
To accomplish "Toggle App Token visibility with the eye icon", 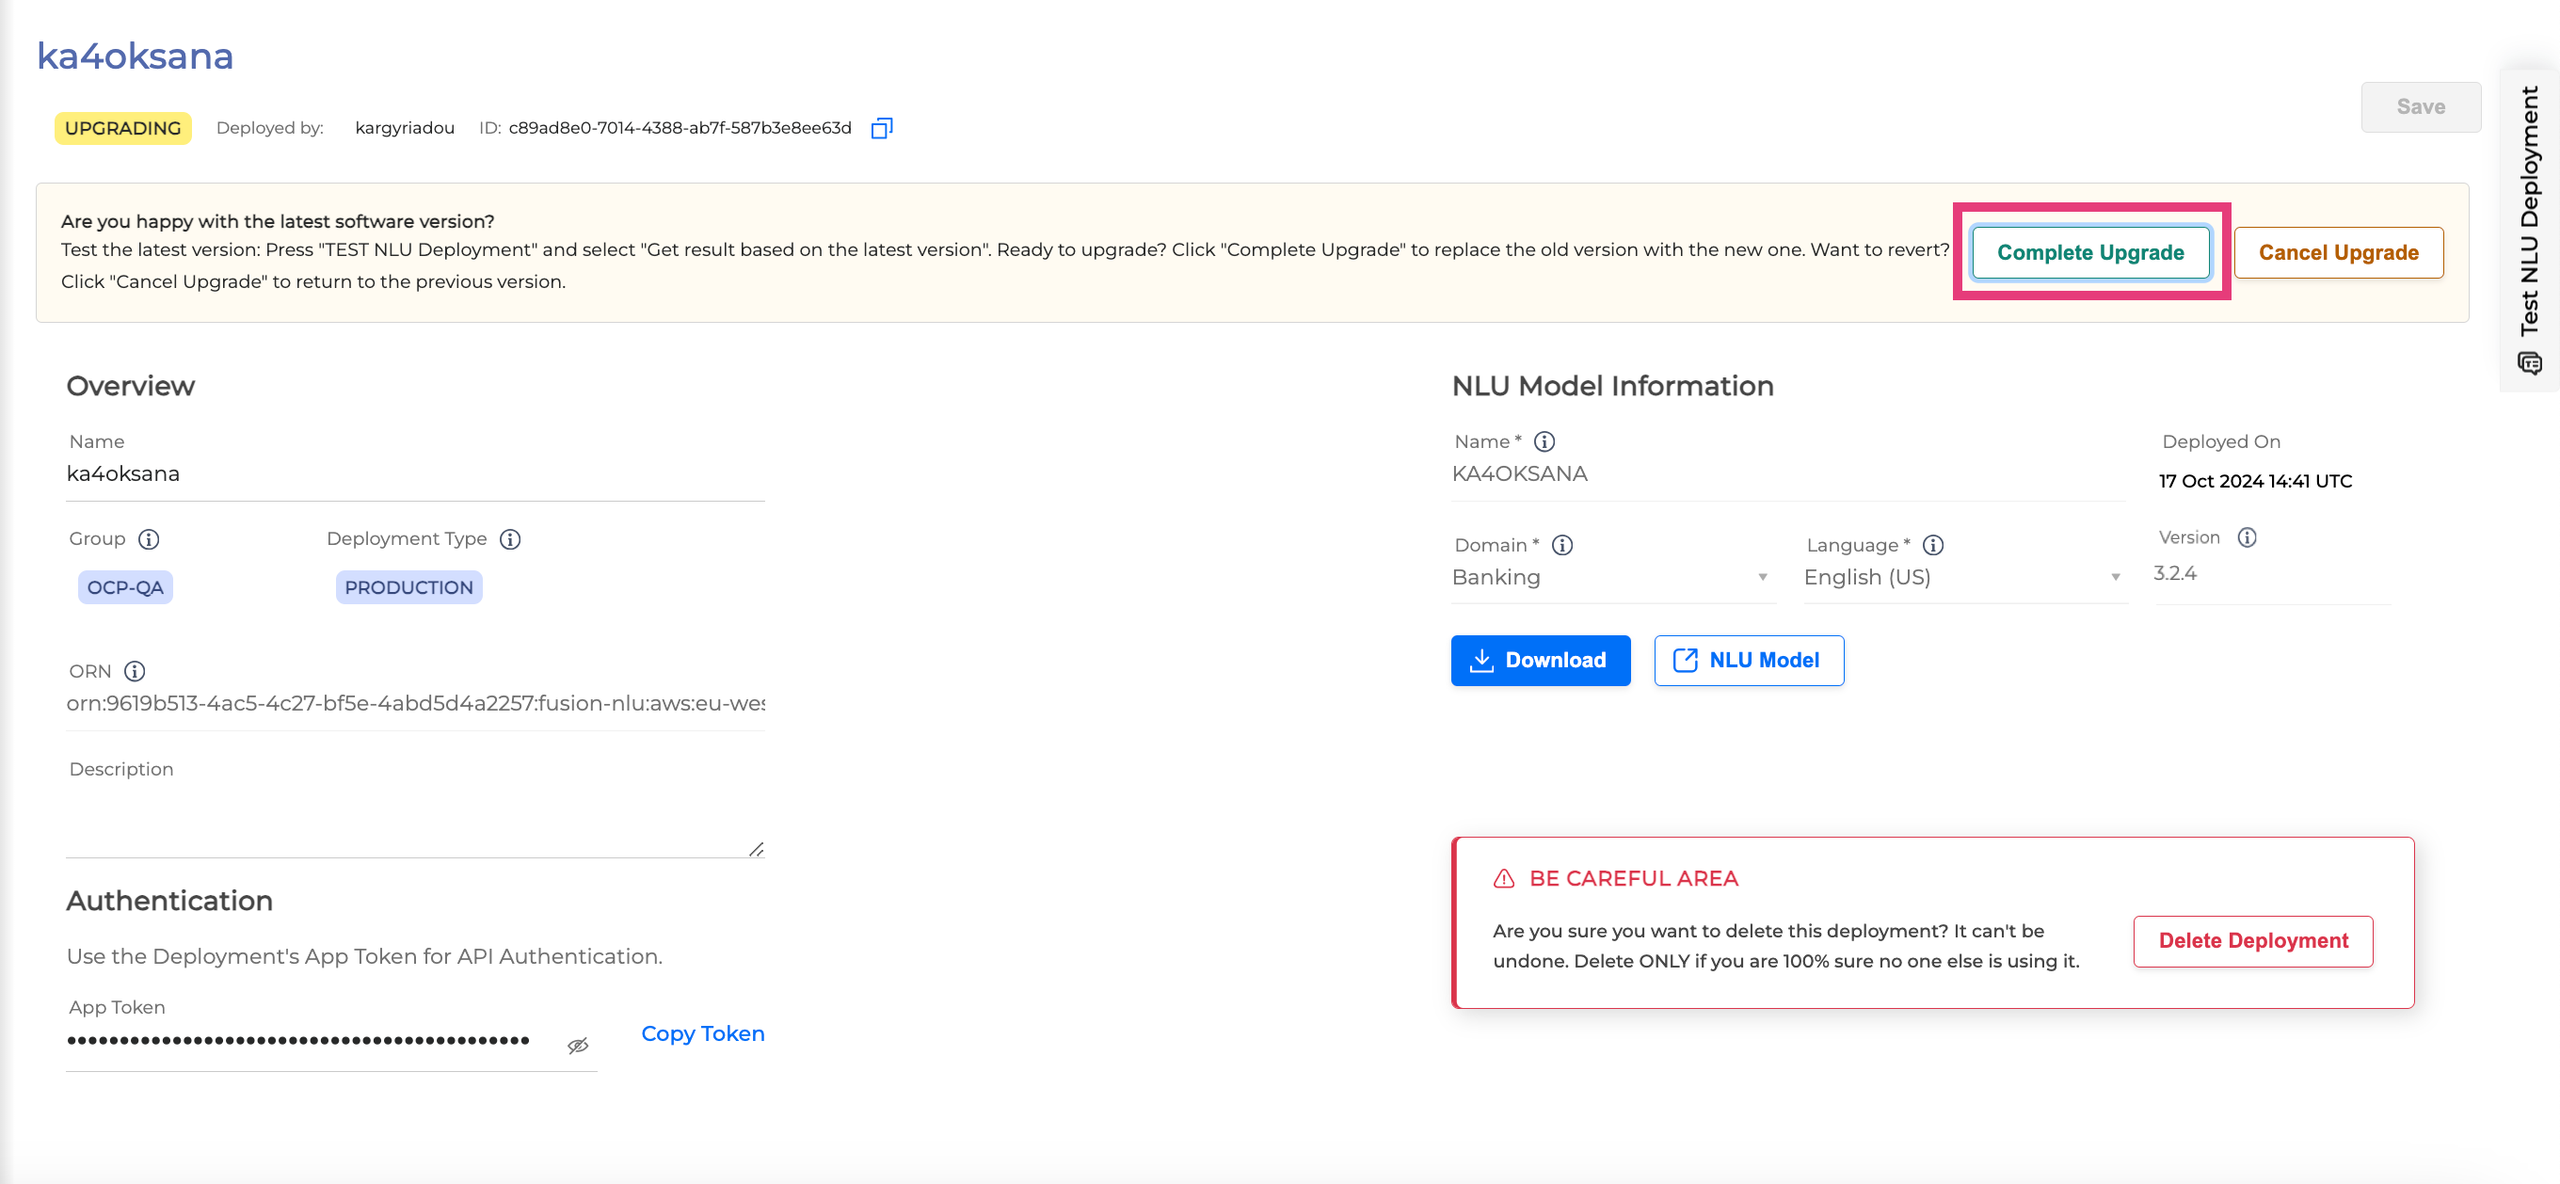I will (578, 1046).
